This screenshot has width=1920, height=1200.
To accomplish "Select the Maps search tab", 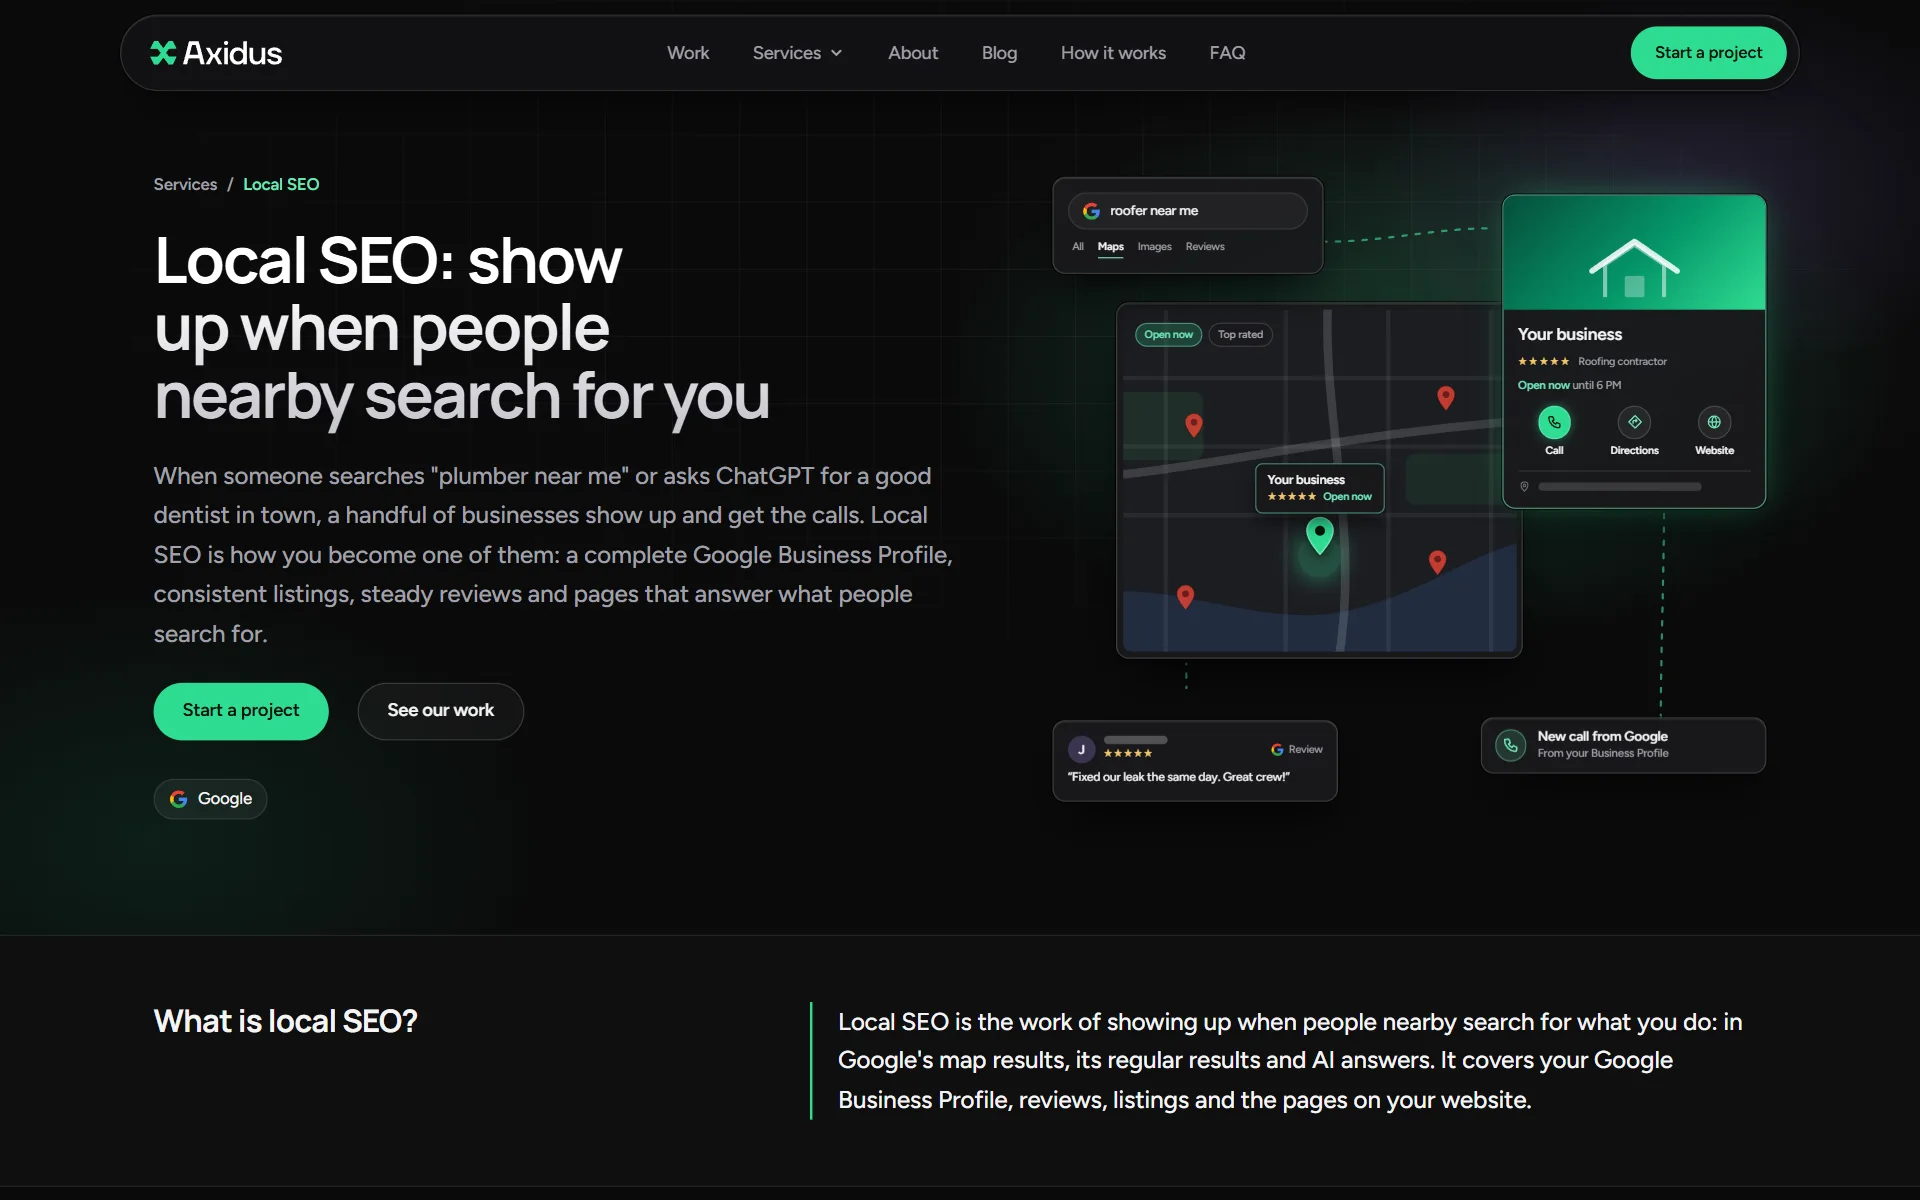I will (1111, 247).
